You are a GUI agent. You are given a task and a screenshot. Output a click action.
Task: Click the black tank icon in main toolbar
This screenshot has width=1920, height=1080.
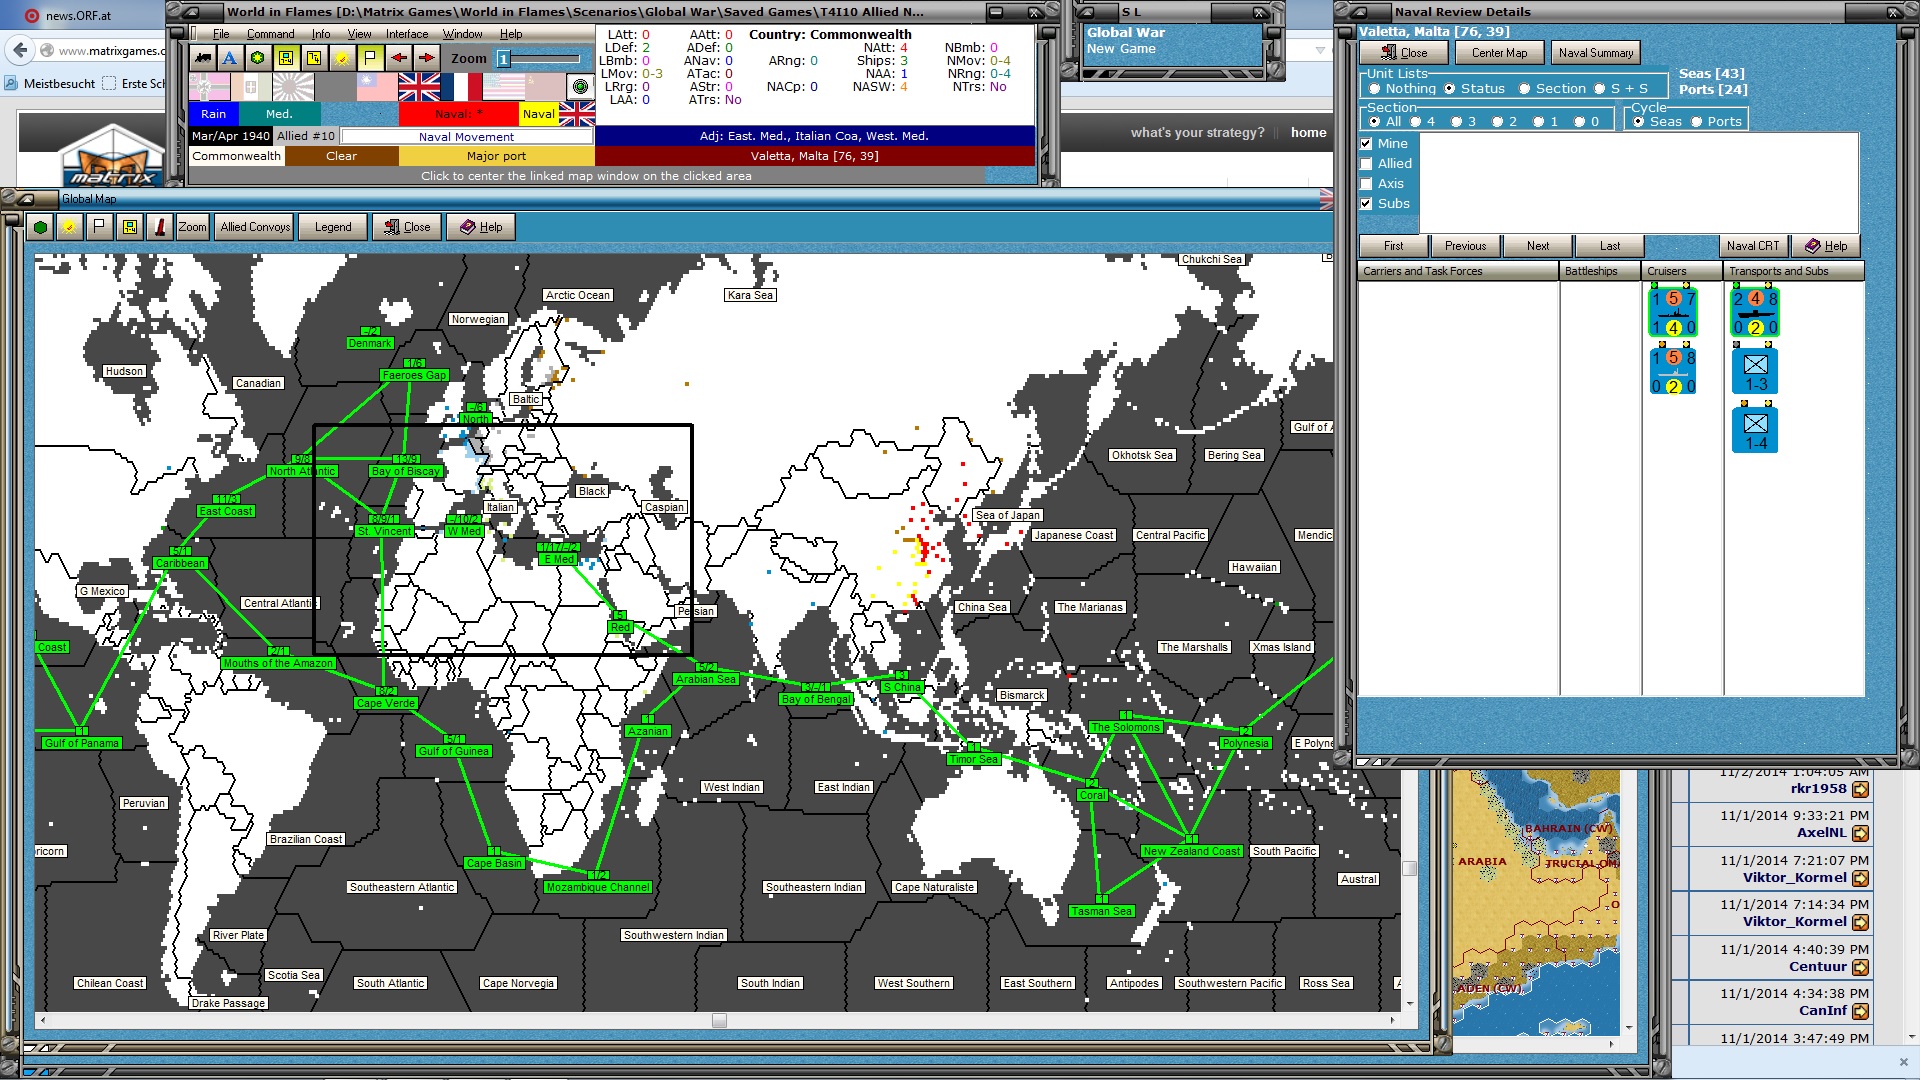(203, 58)
